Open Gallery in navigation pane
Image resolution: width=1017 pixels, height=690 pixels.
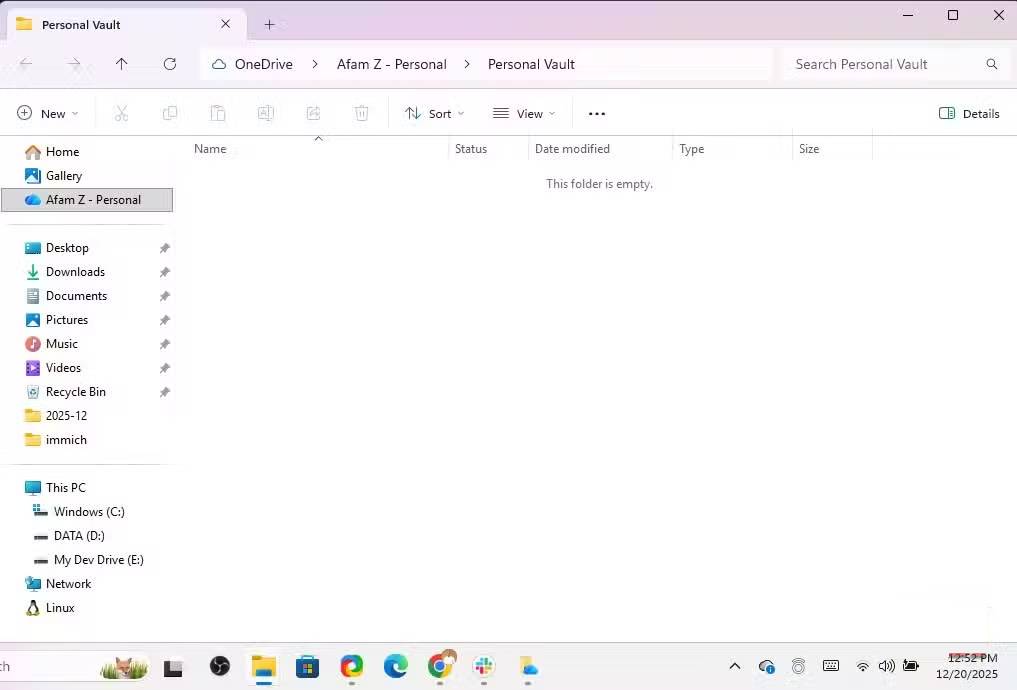[x=64, y=176]
